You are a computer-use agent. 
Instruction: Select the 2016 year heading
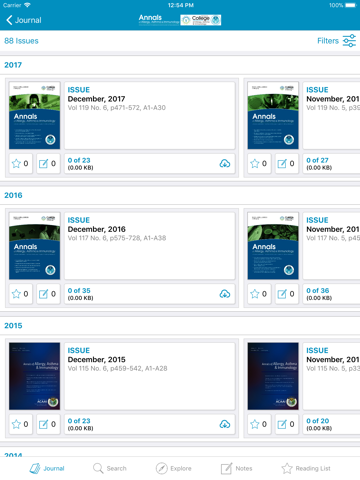point(13,195)
